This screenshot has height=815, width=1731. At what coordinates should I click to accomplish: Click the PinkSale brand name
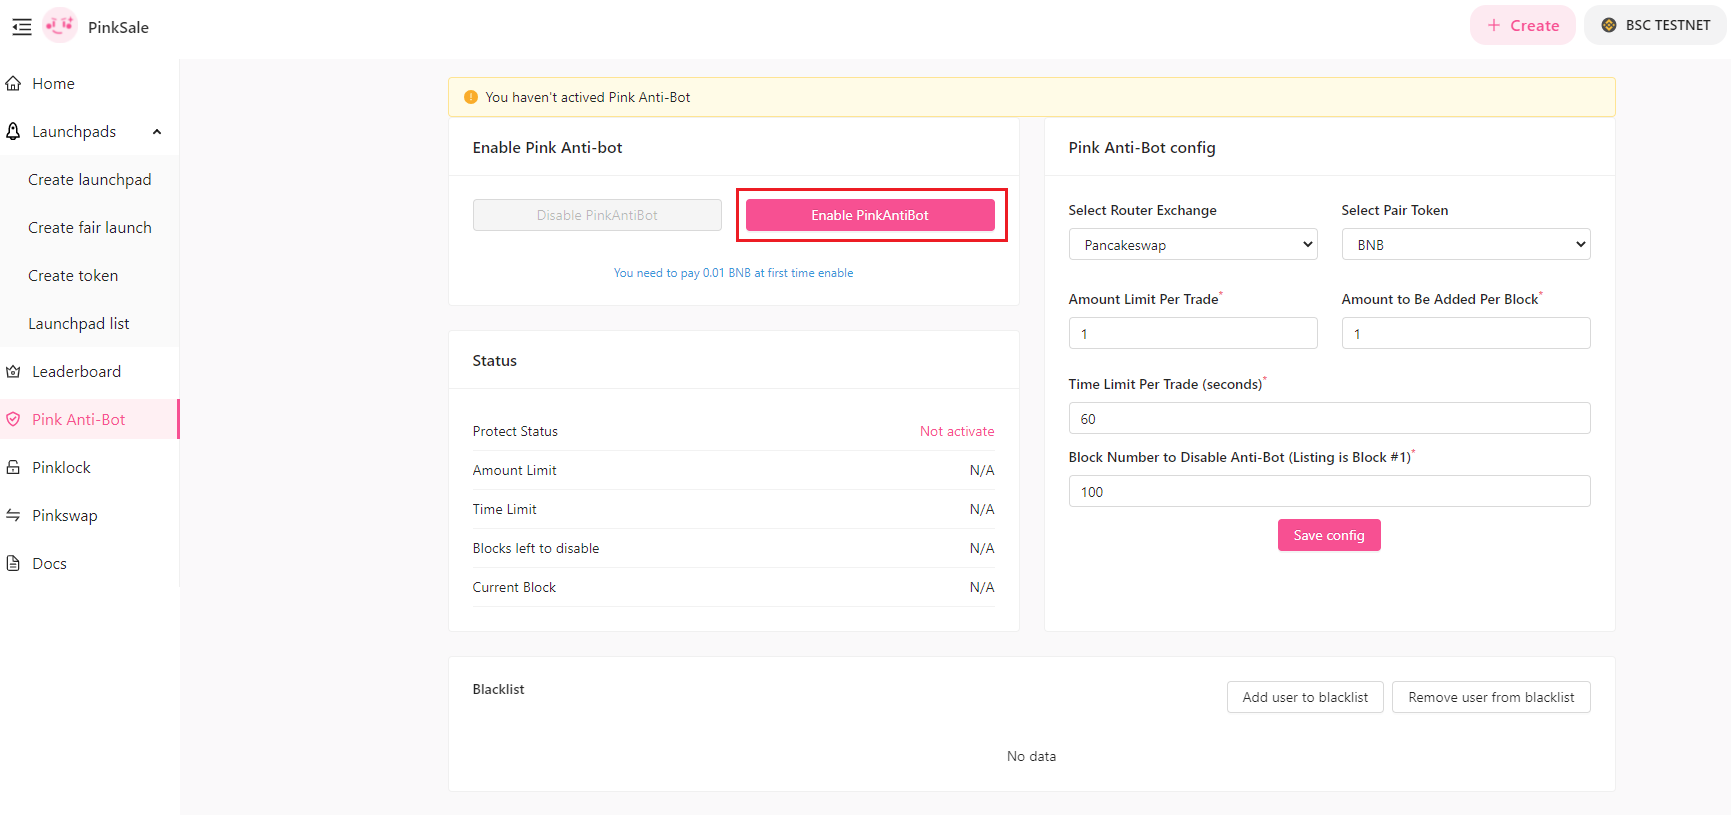click(x=118, y=27)
